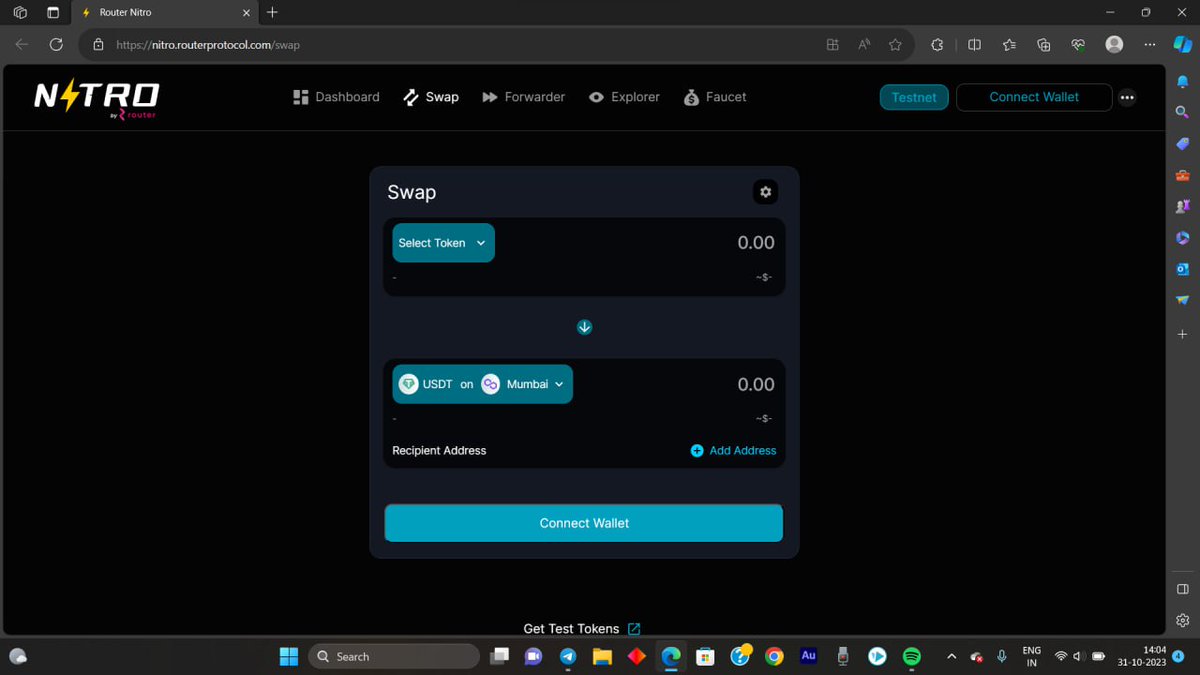Go to the Dashboard tab

(x=336, y=97)
